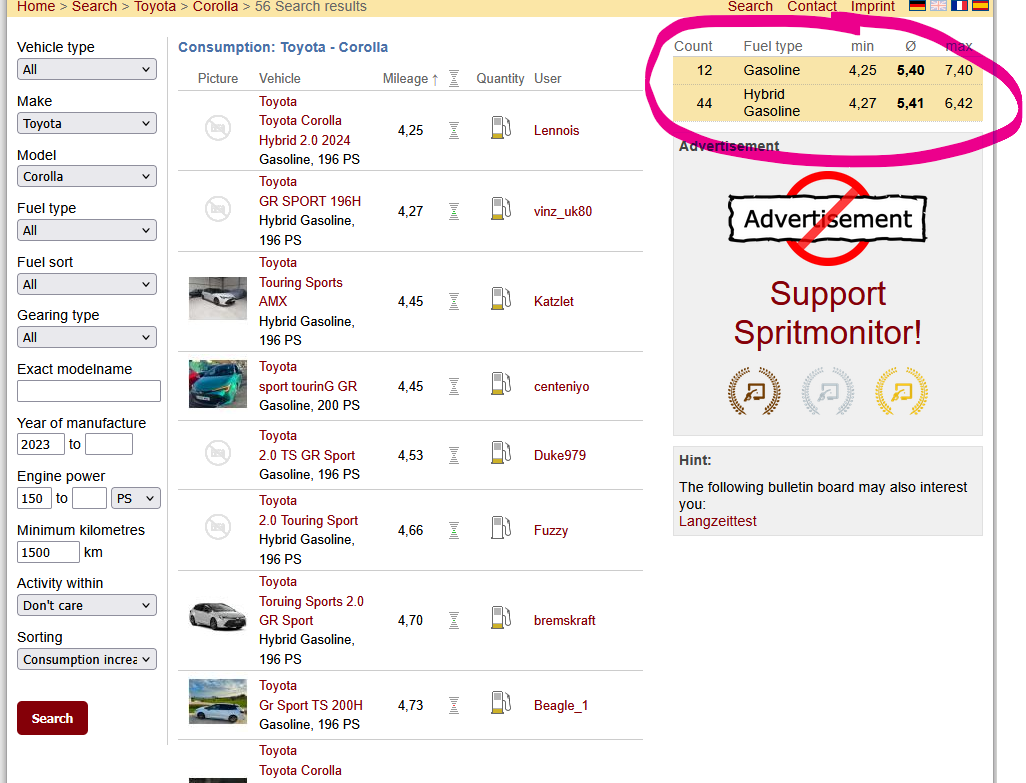1026x783 pixels.
Task: Open user Lennois's profile link
Action: pos(557,130)
